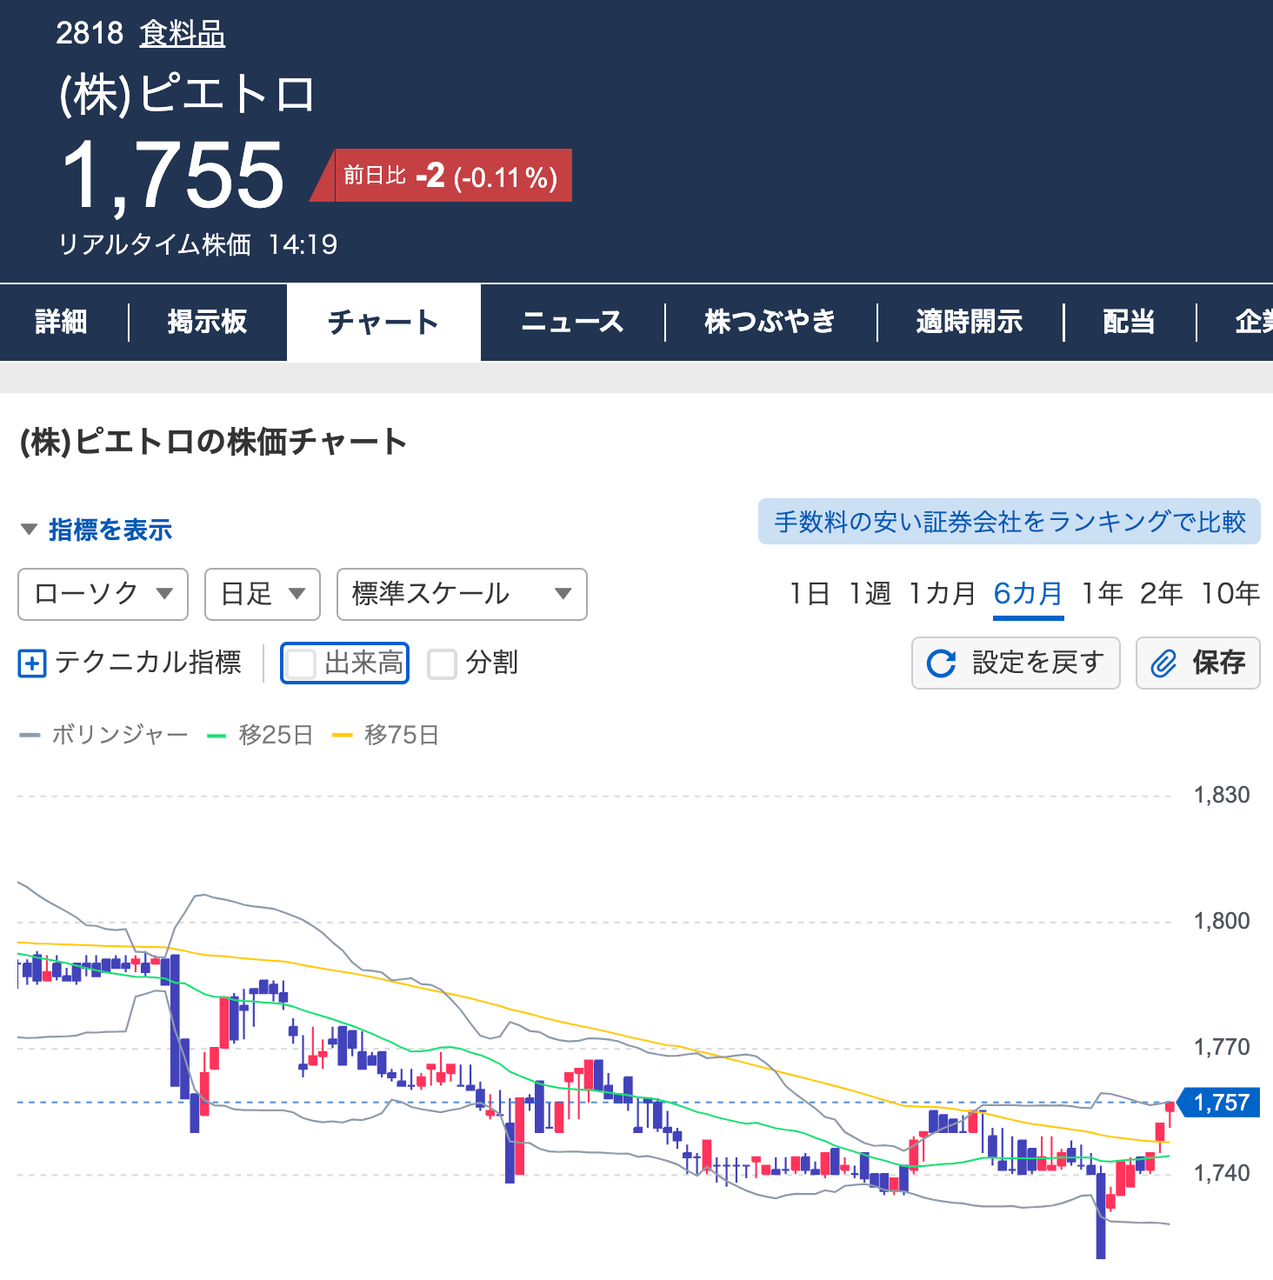Open the 配当 tab
This screenshot has height=1280, width=1273.
[x=1127, y=322]
